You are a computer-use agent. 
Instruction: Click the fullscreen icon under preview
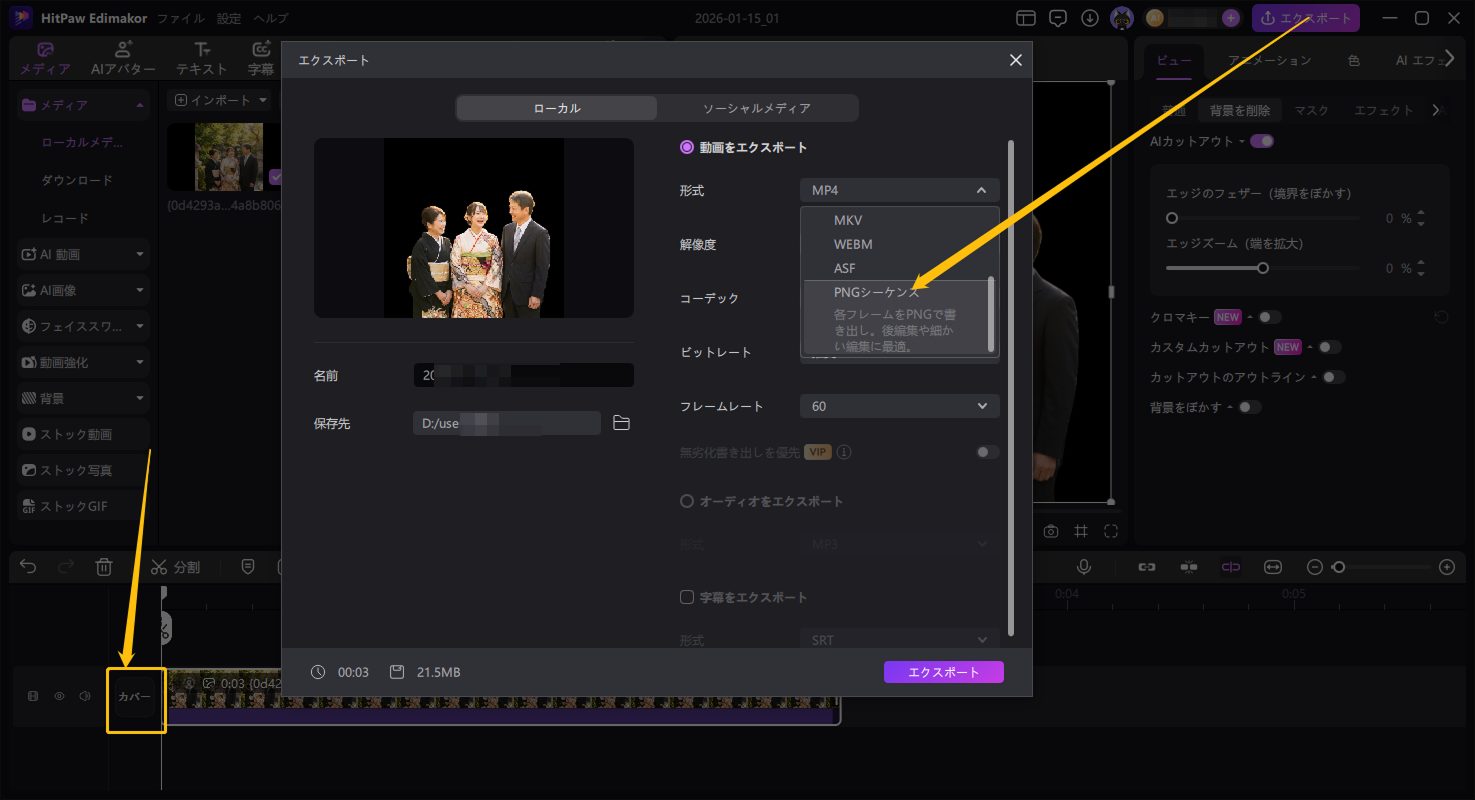[1111, 531]
